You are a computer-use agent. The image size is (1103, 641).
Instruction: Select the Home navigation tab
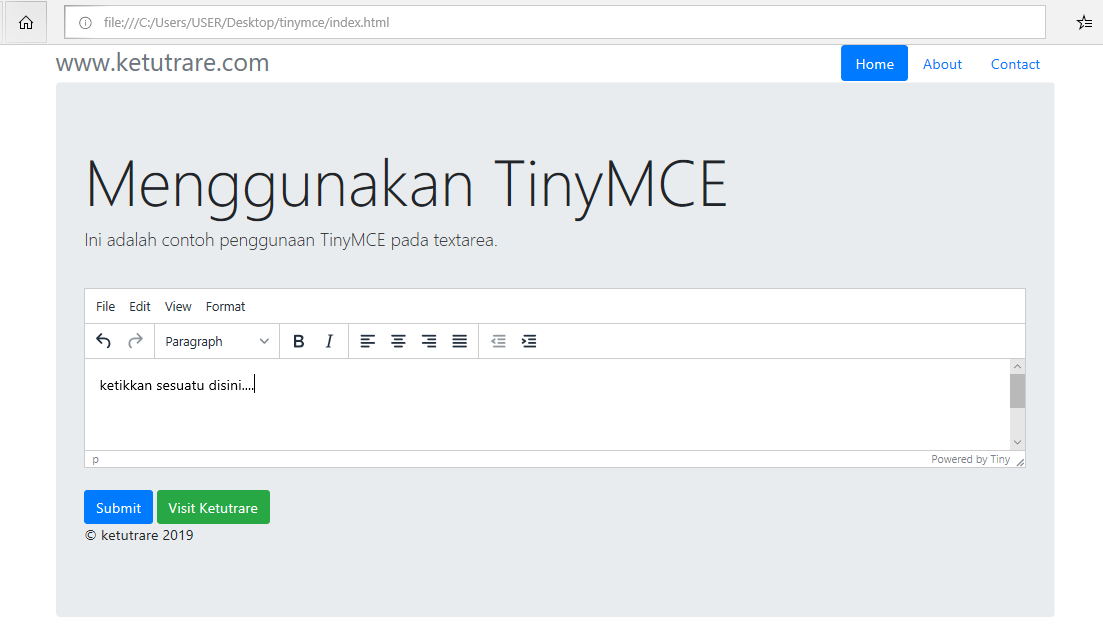(873, 63)
